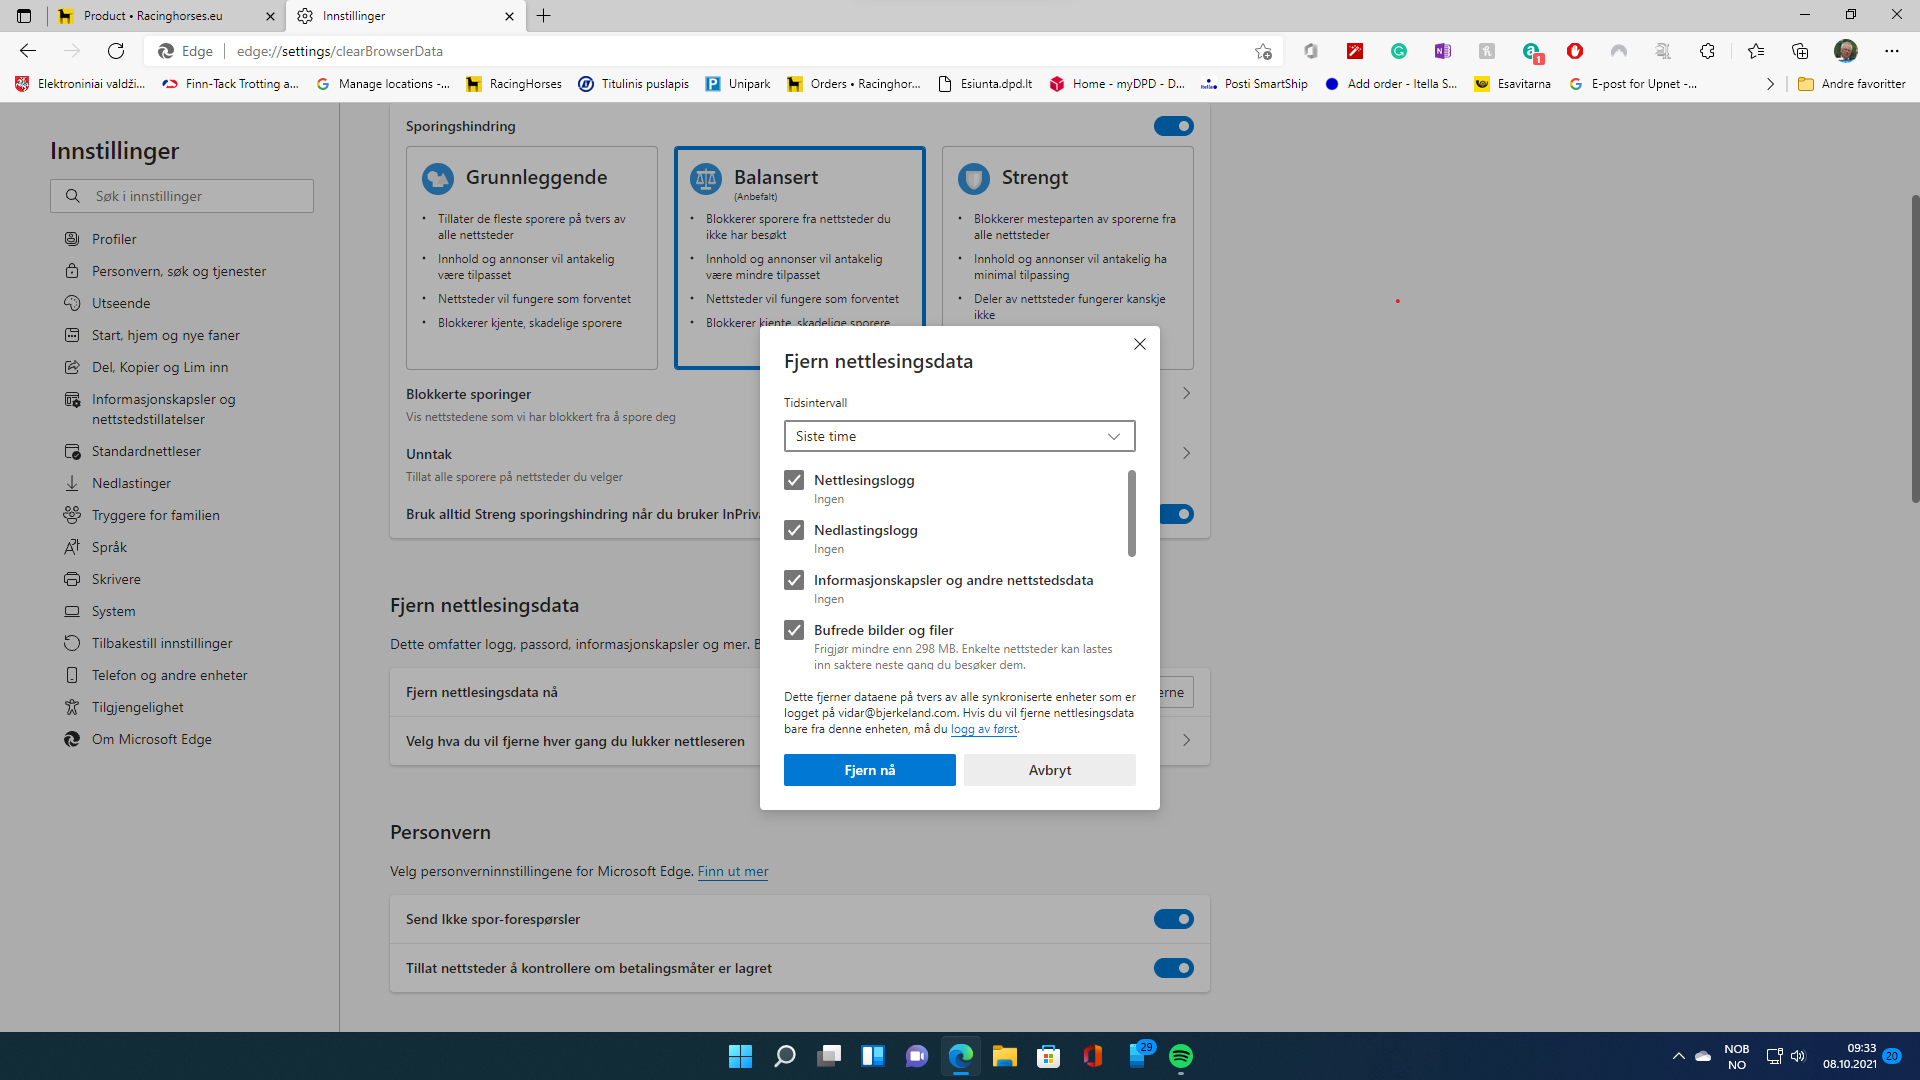This screenshot has height=1080, width=1920.
Task: Uncheck Bufrede bilder og filer
Action: 795,630
